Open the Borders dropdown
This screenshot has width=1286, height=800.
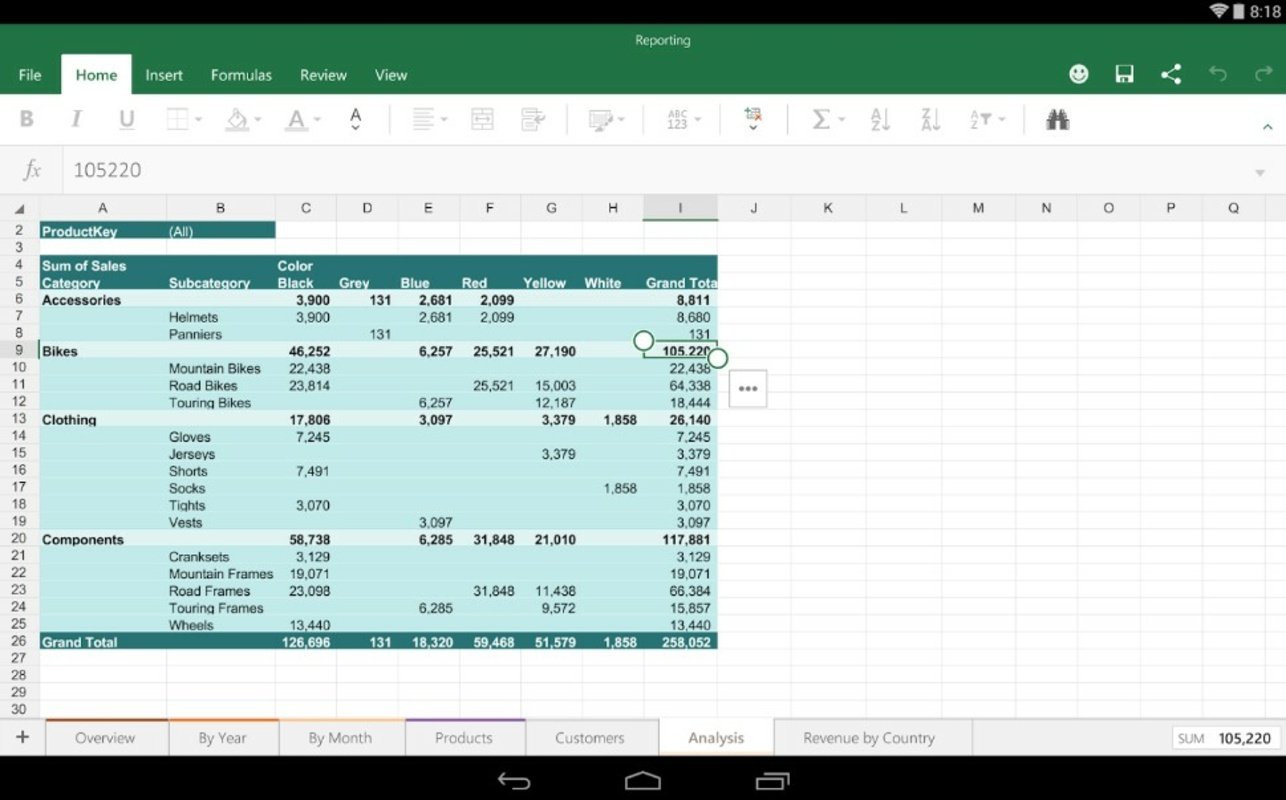180,119
